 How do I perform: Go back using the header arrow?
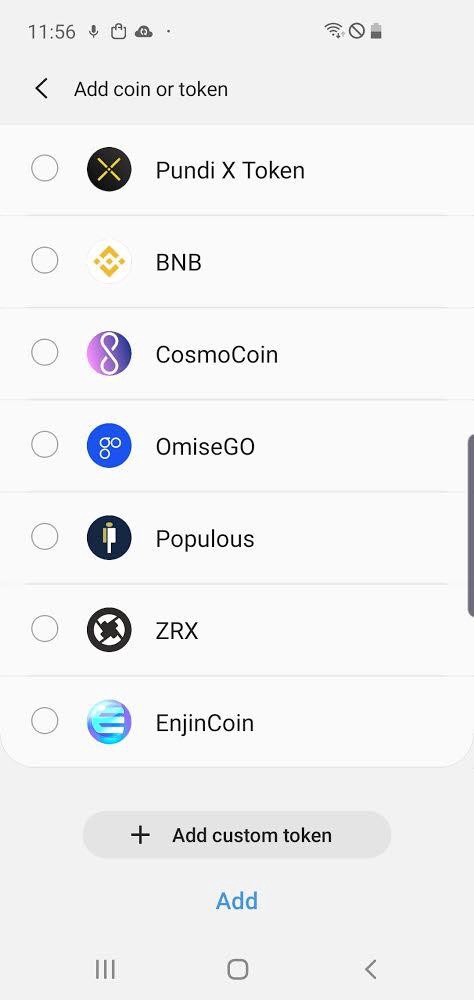coord(41,89)
